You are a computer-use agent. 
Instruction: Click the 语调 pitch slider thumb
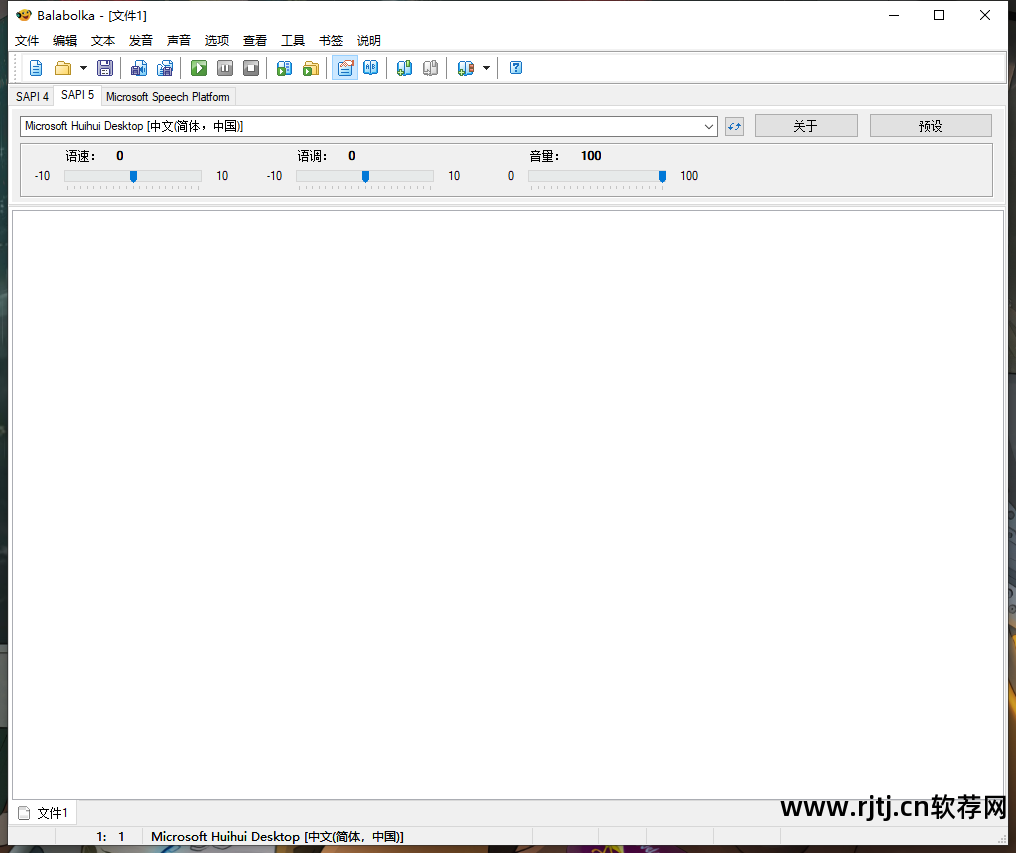tap(365, 176)
